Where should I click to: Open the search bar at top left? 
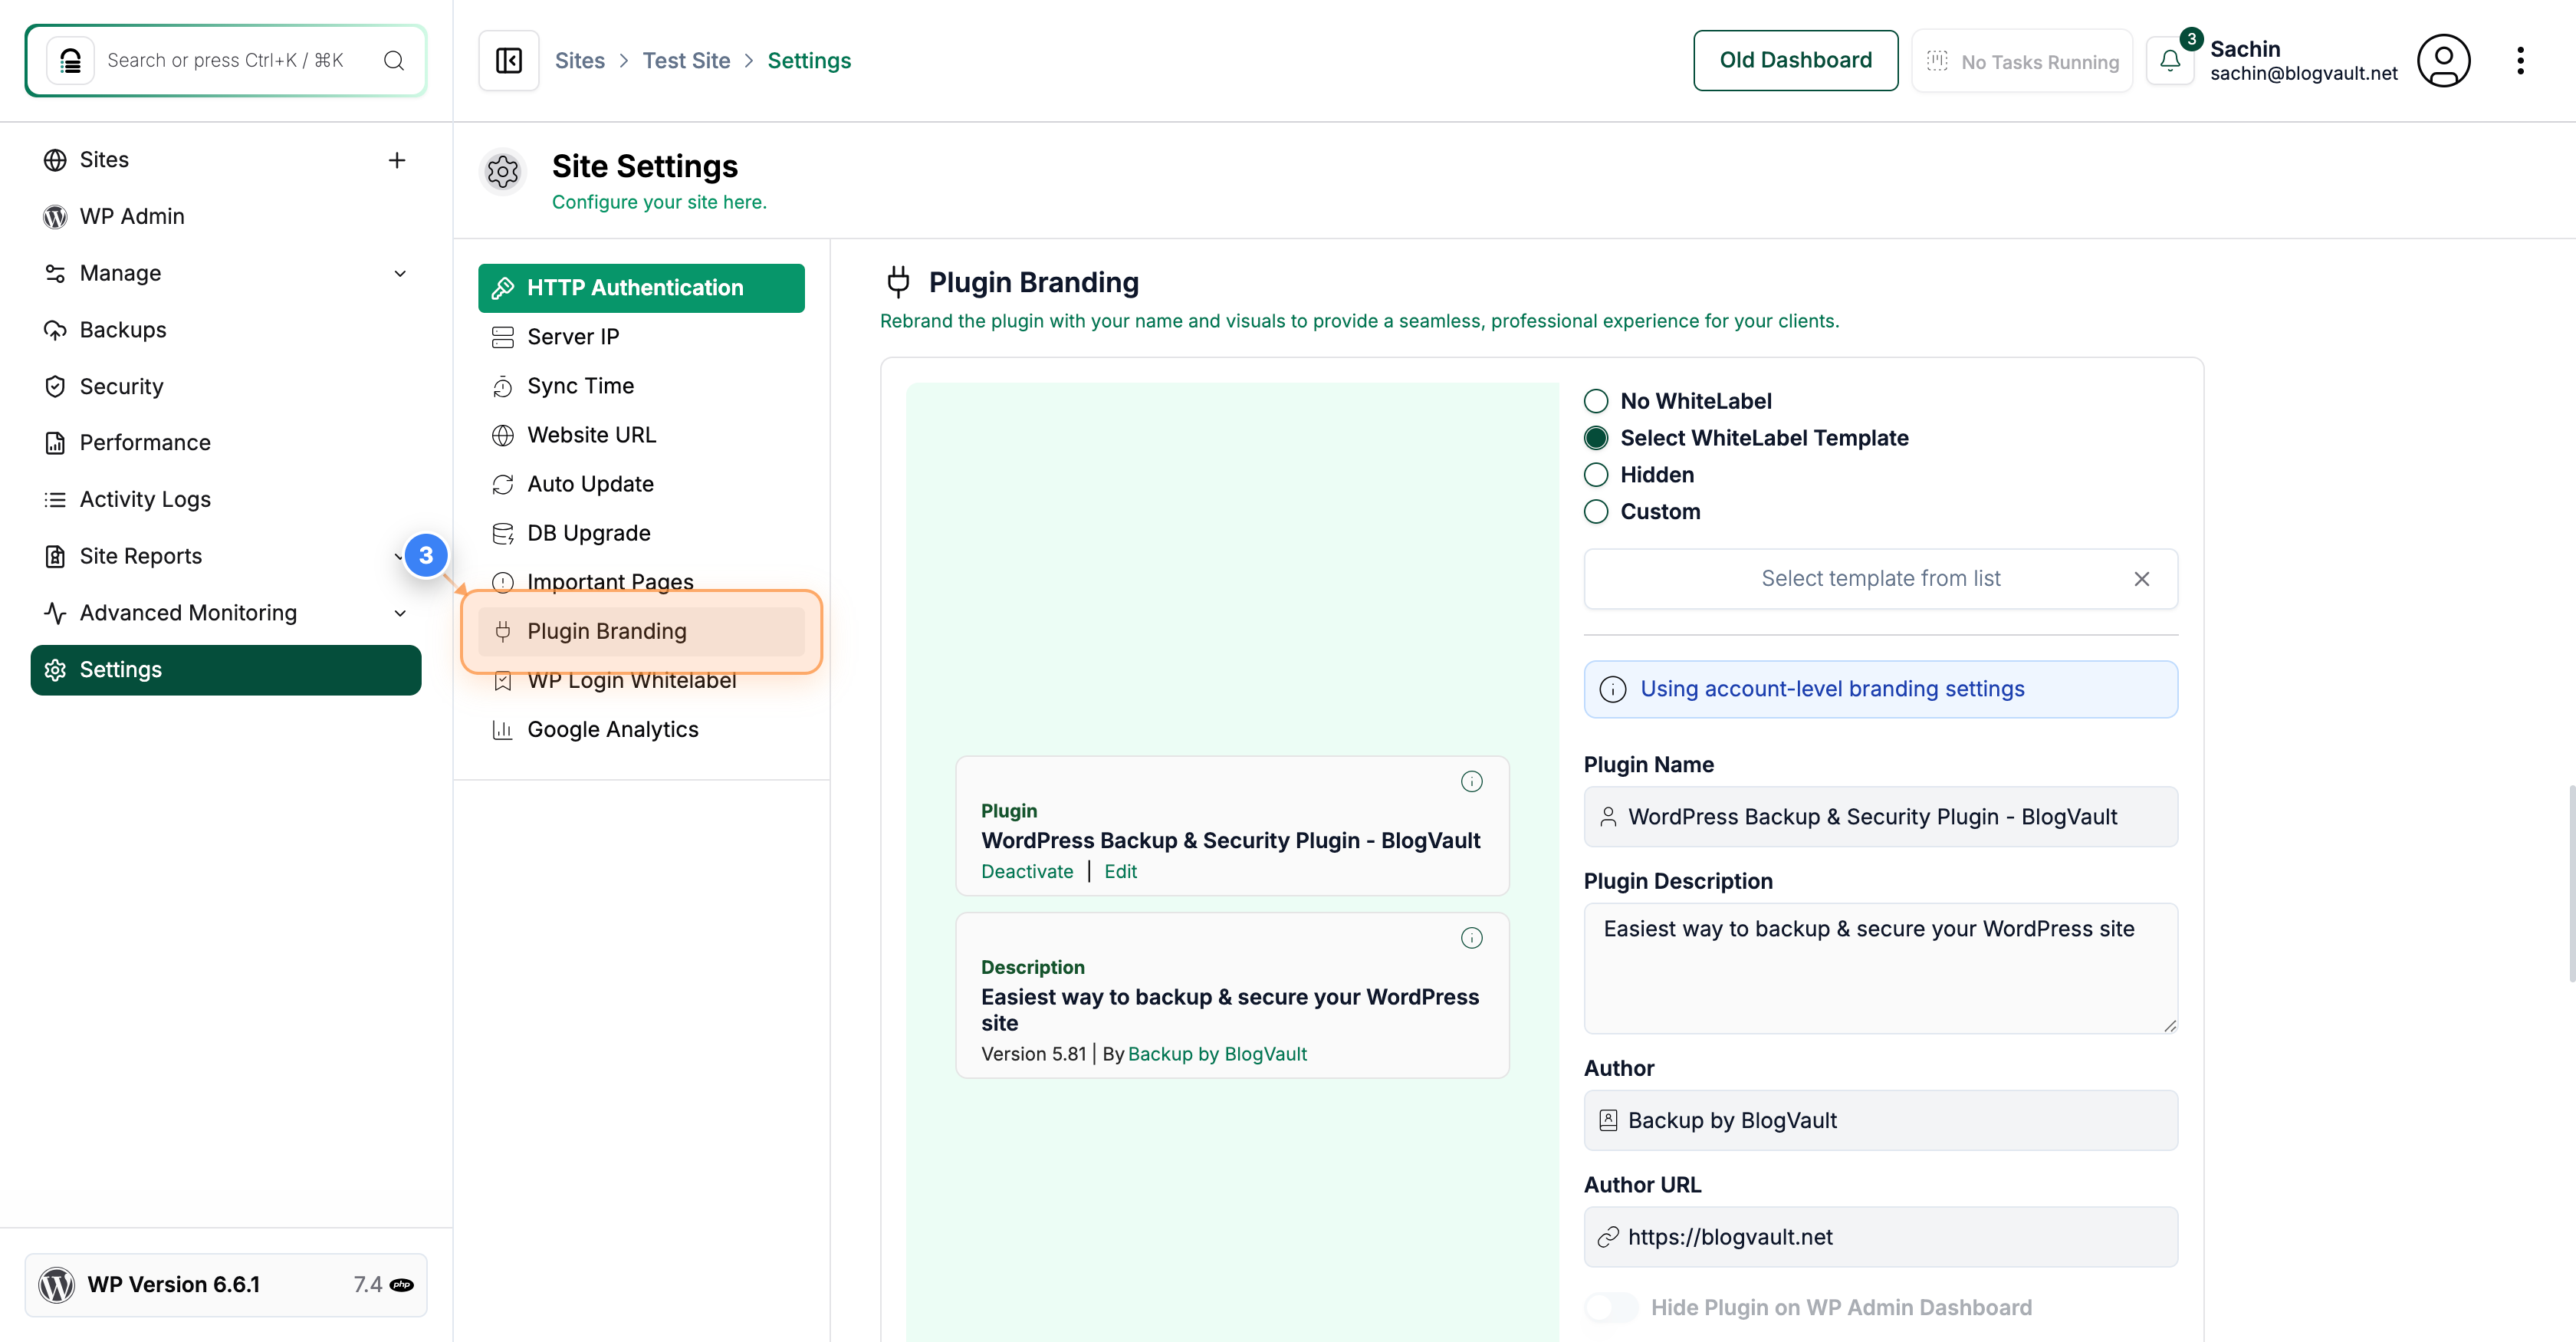click(x=226, y=60)
